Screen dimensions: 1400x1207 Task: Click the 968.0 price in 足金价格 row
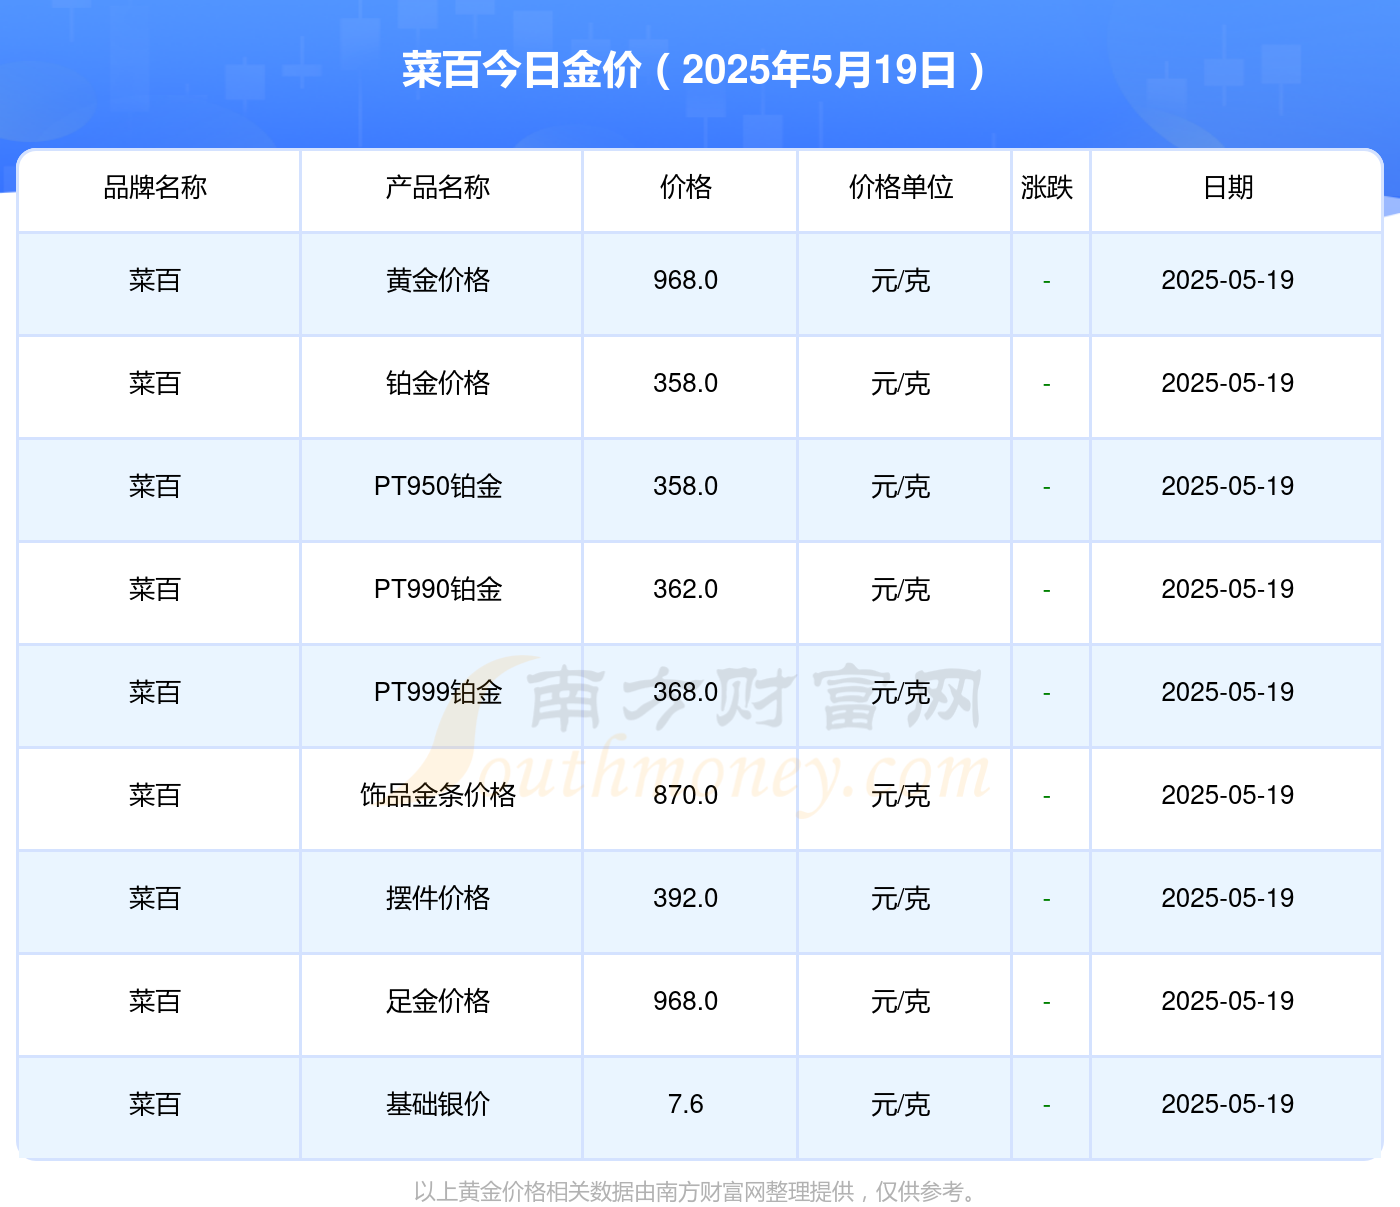686,1001
